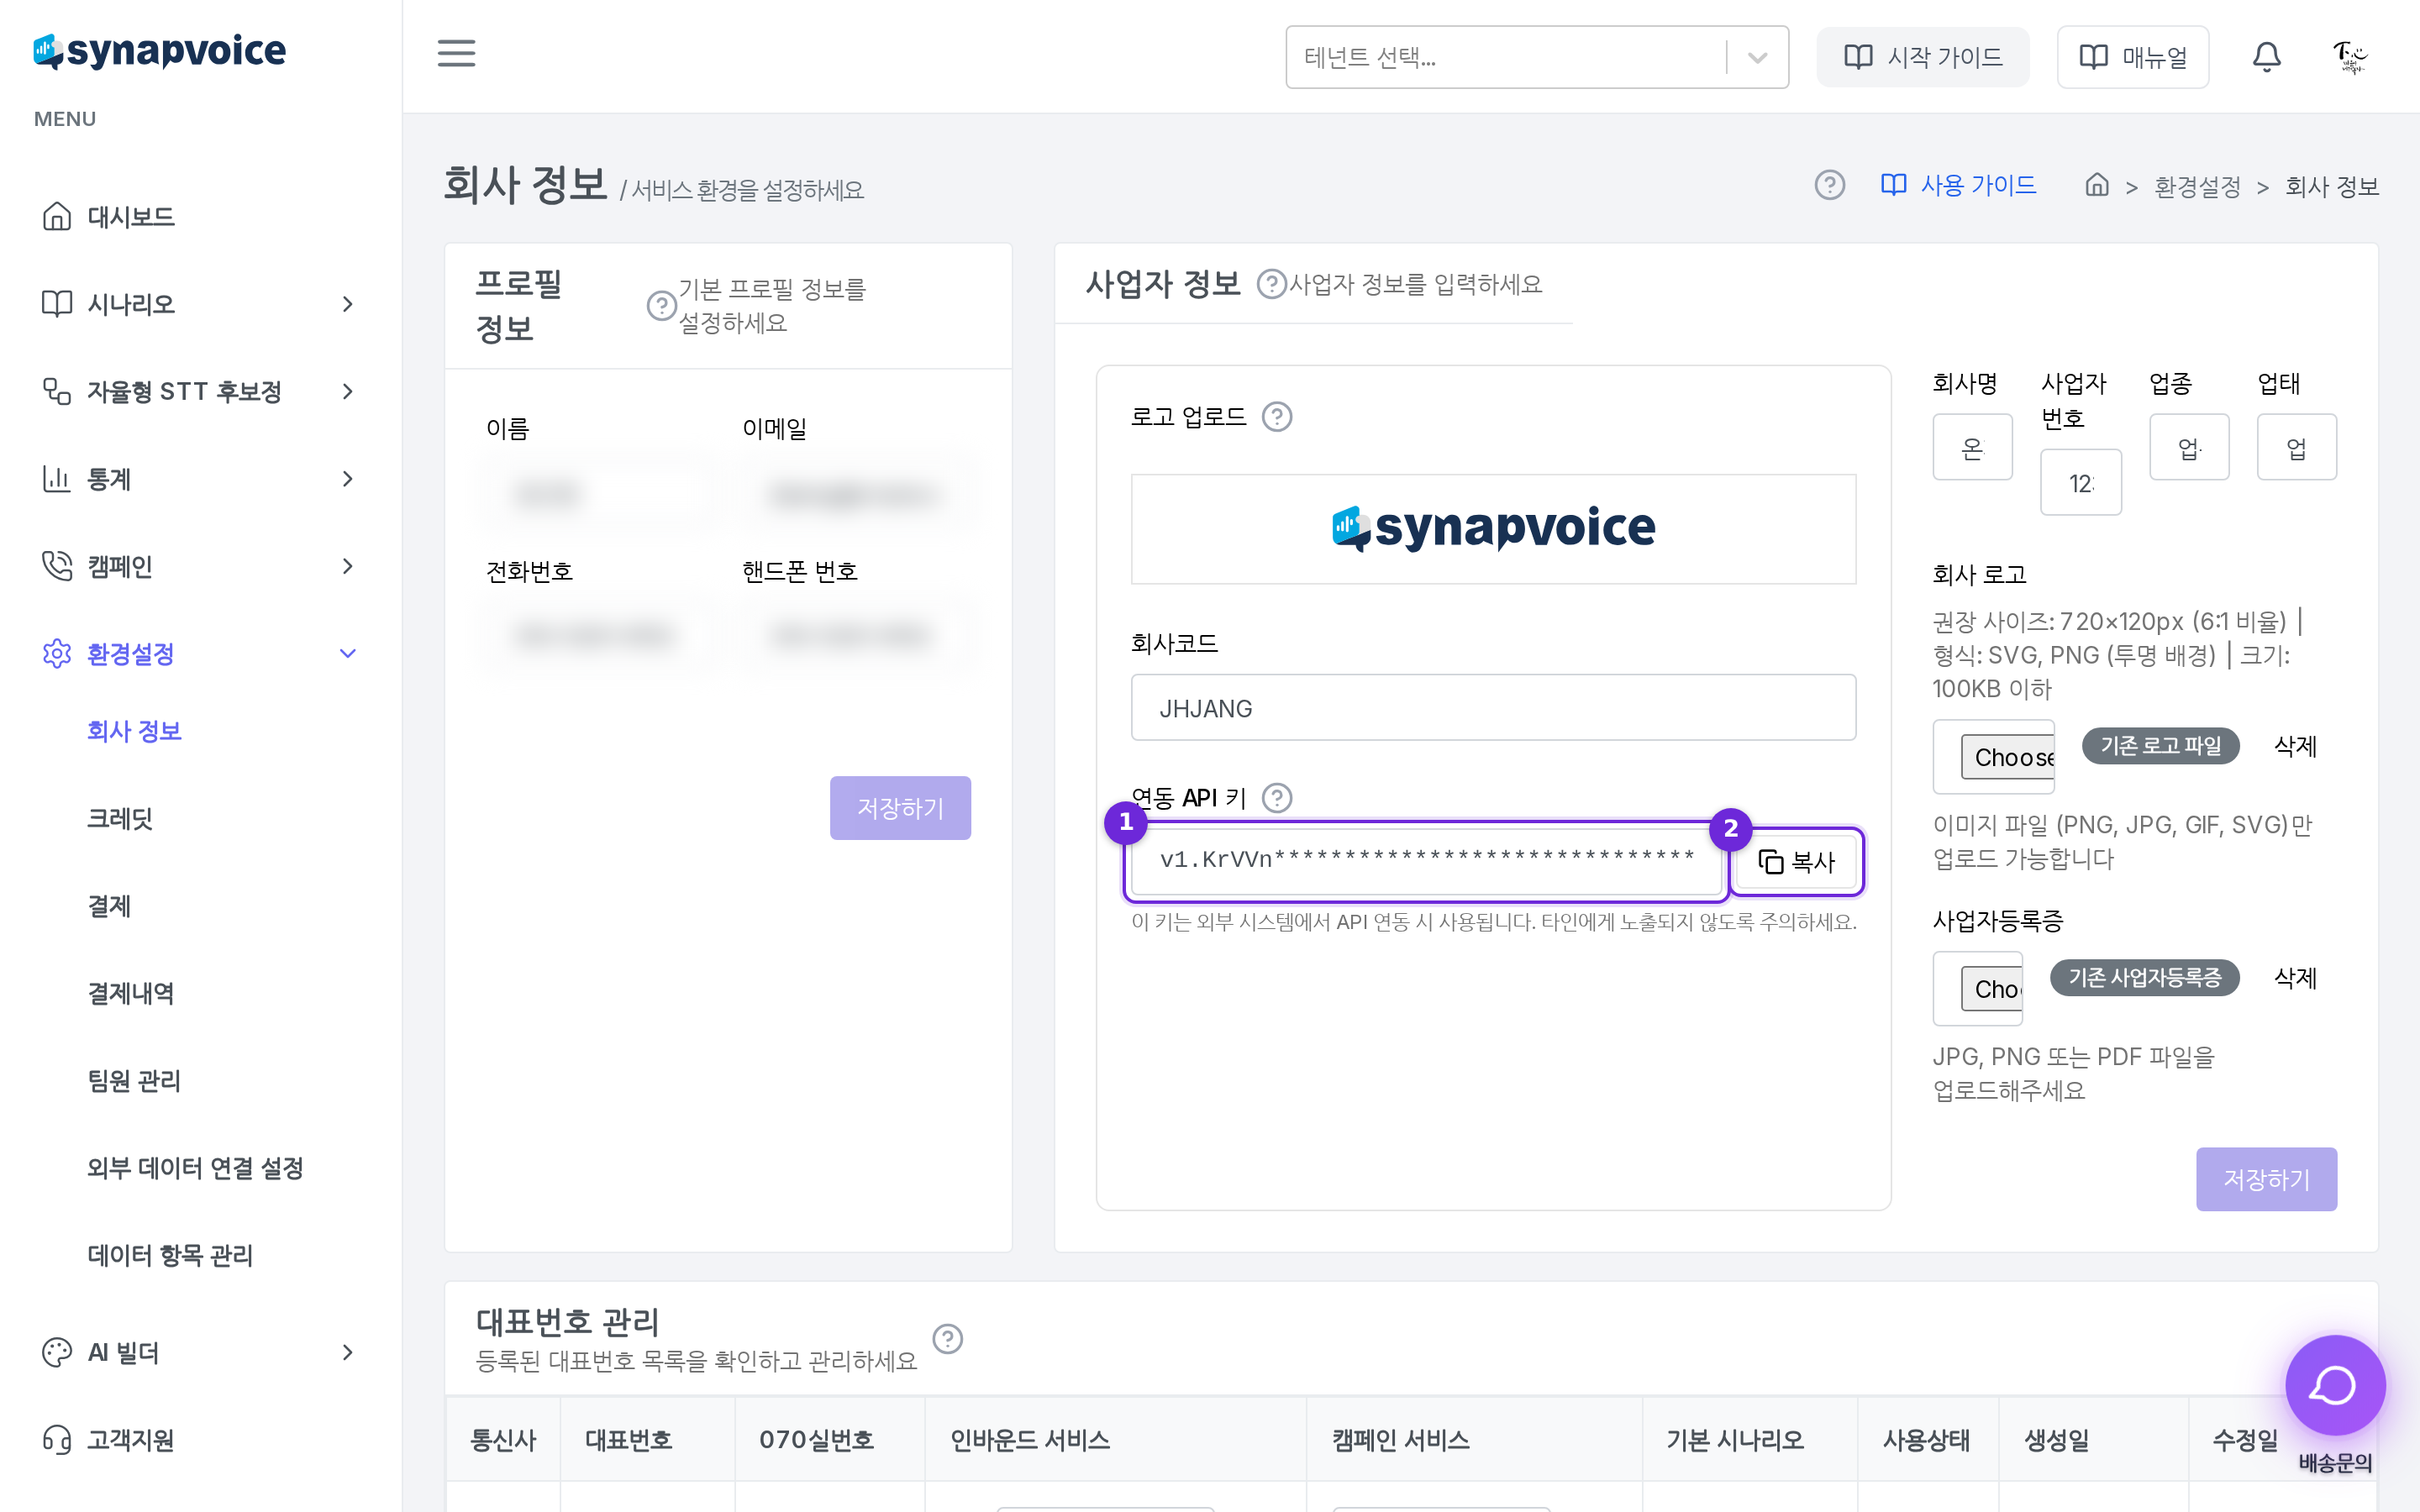This screenshot has width=2420, height=1512.
Task: Click the 회사명 input field
Action: pyautogui.click(x=1972, y=448)
